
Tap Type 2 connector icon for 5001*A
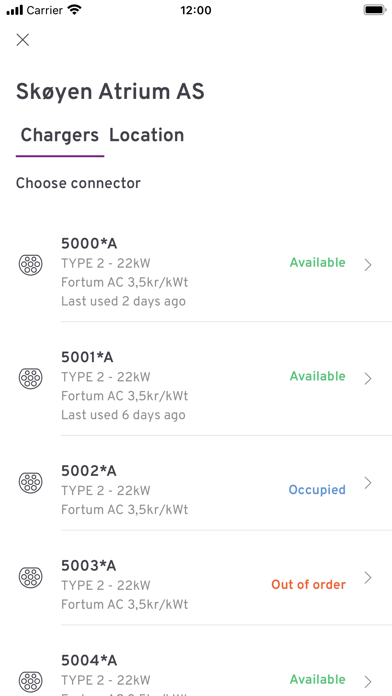[31, 378]
